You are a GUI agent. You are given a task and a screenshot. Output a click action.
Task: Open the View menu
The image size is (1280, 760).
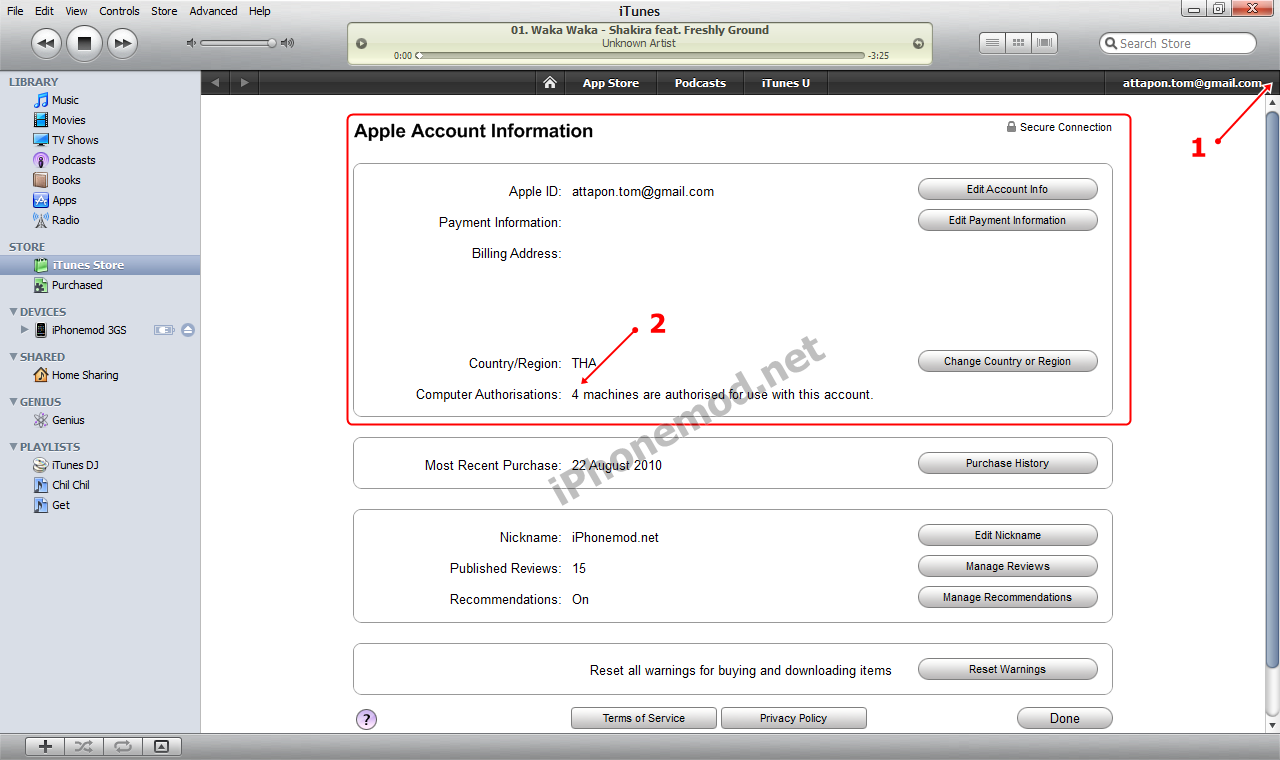click(x=76, y=11)
